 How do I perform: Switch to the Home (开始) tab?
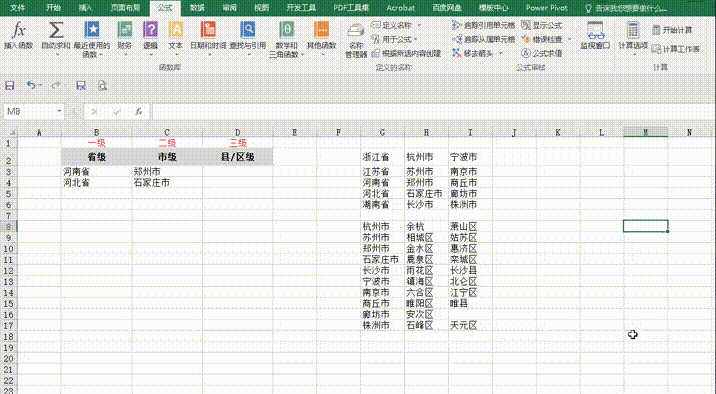coord(53,8)
